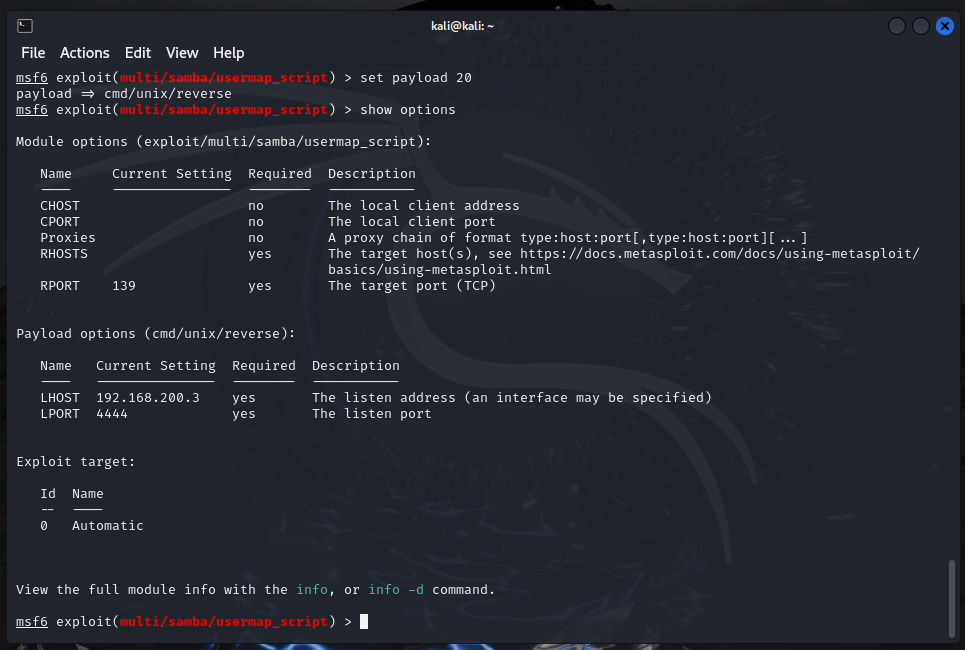Click 'The local client address' description
Screen dimensions: 965x650
(423, 206)
